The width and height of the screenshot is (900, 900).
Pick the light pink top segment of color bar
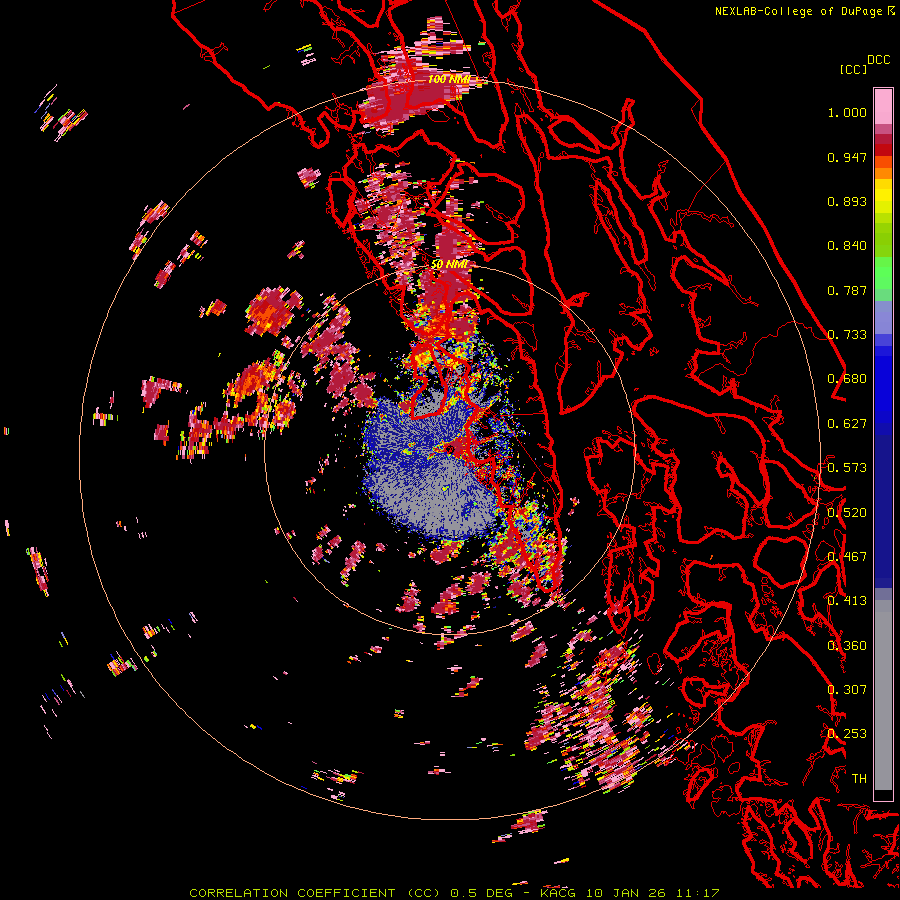point(883,106)
